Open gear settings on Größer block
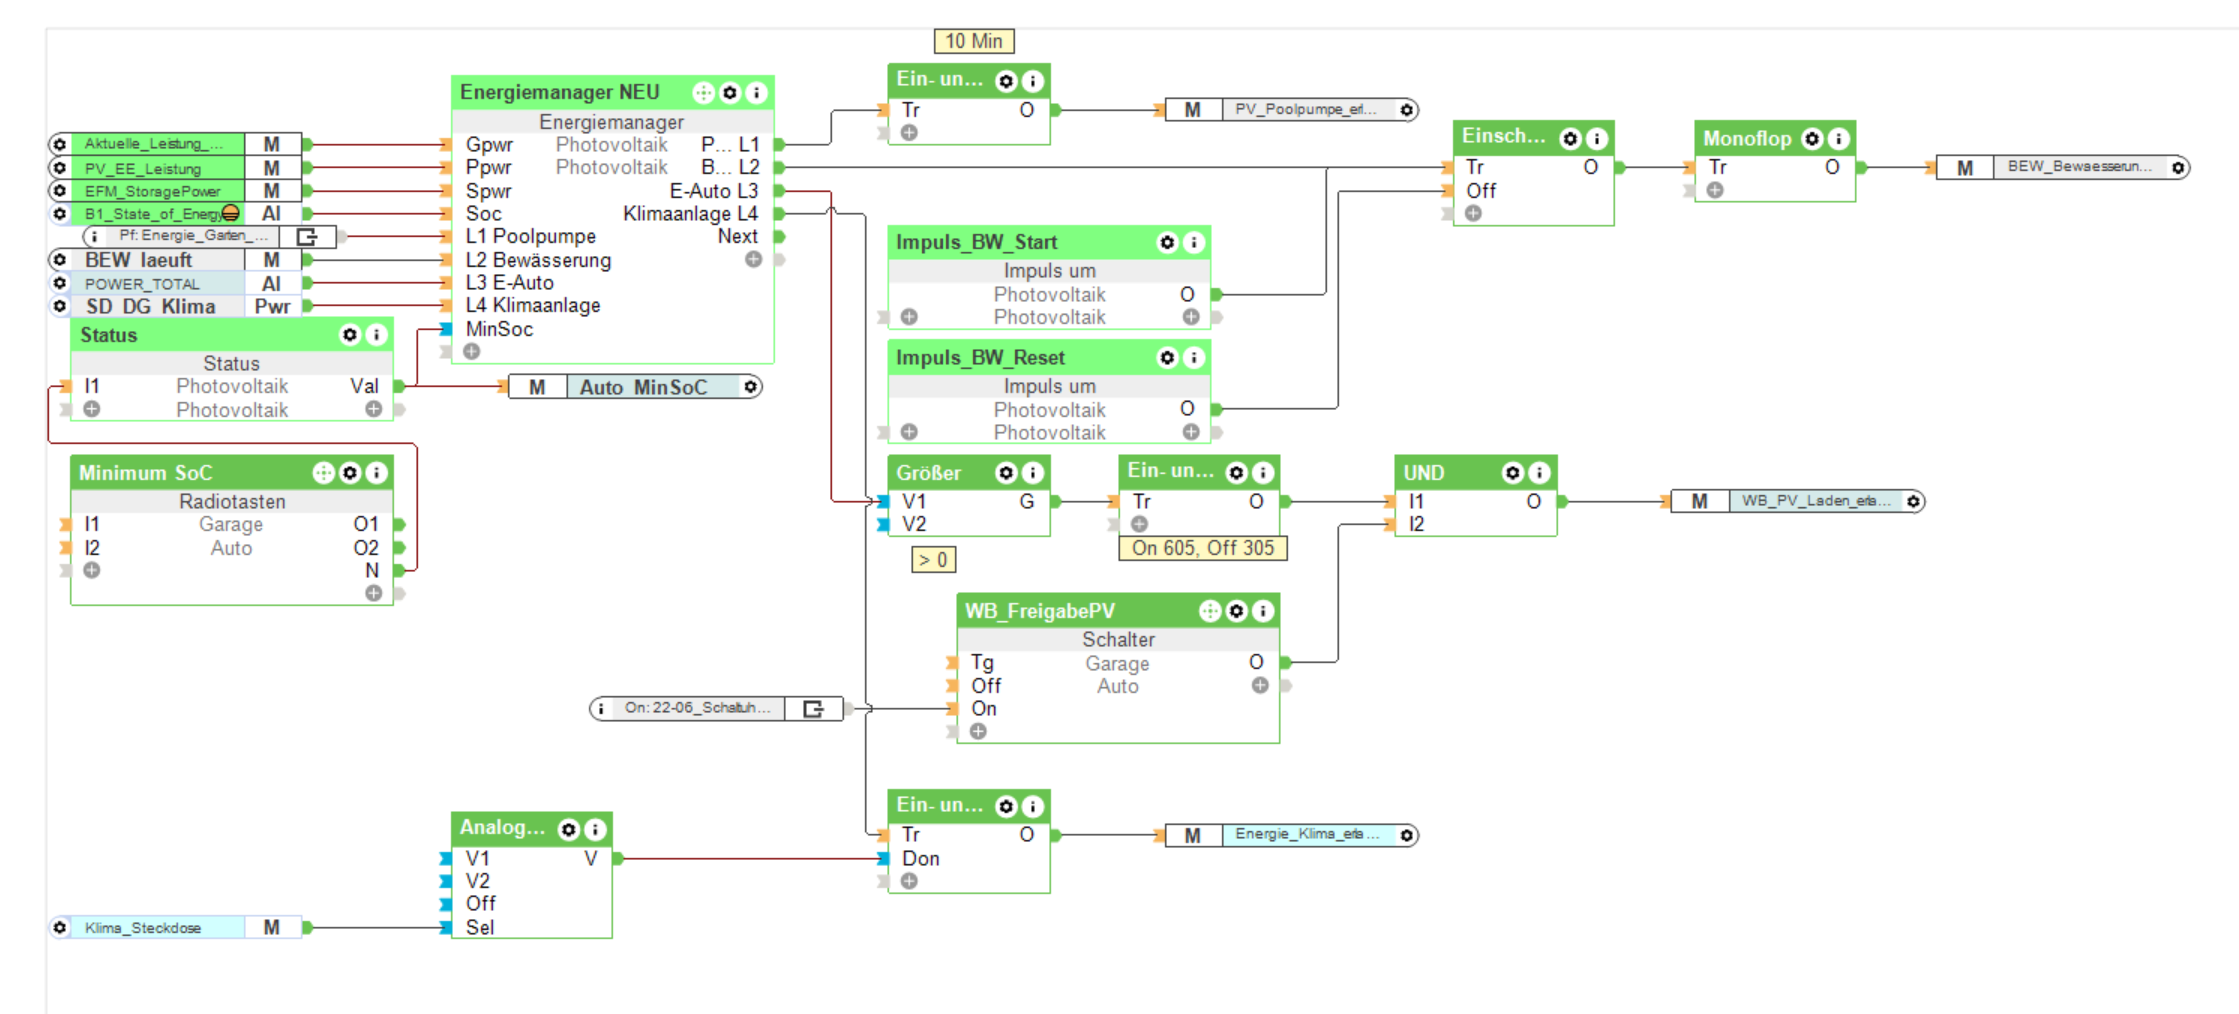Screen dimensions: 2239x1014 click(1006, 472)
